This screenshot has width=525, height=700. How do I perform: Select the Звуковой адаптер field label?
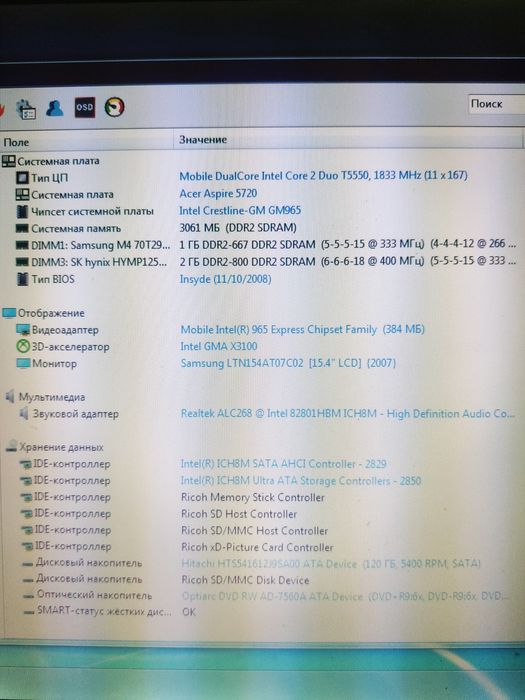76,414
